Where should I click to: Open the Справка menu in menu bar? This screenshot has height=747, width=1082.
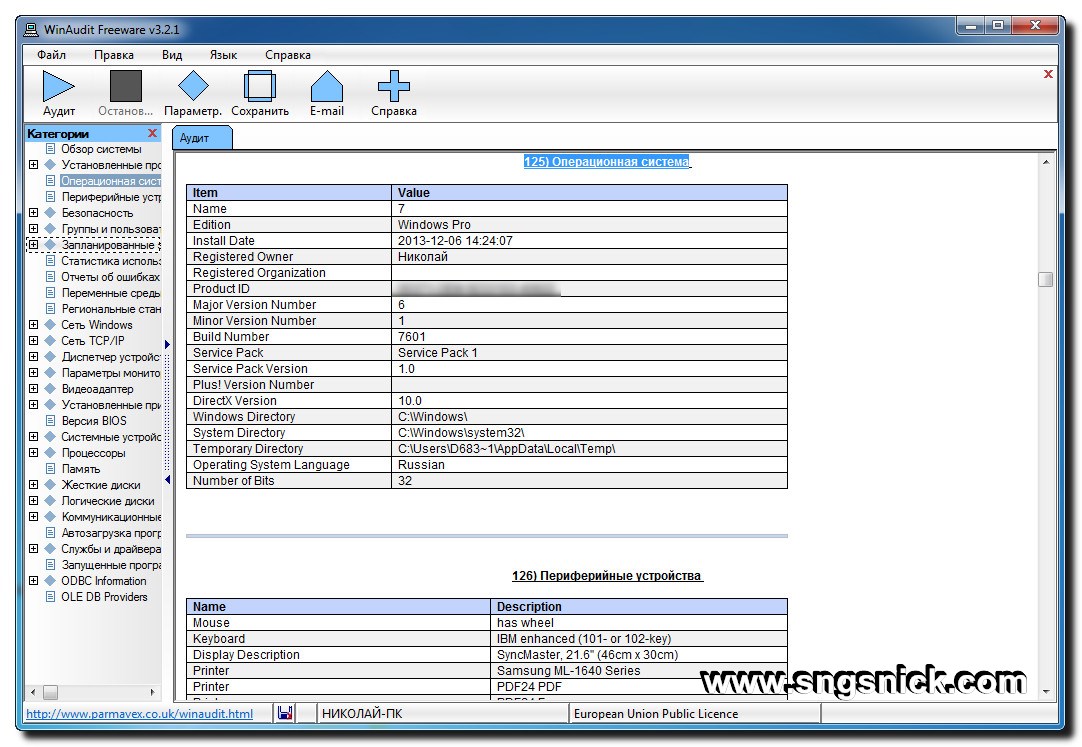pyautogui.click(x=288, y=54)
